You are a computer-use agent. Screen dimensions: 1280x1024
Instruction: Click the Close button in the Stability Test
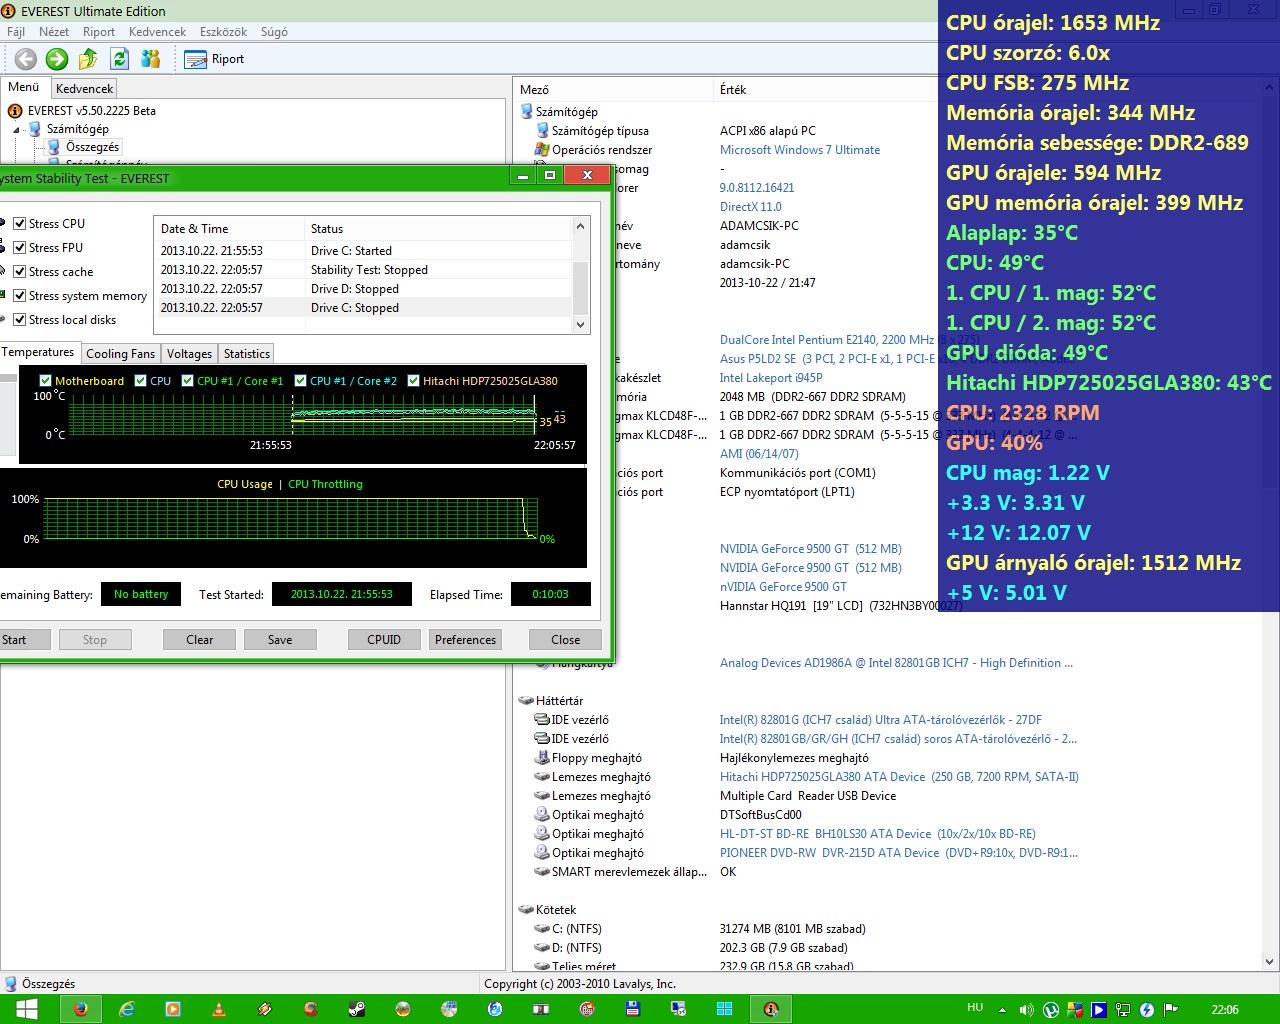[x=565, y=640]
